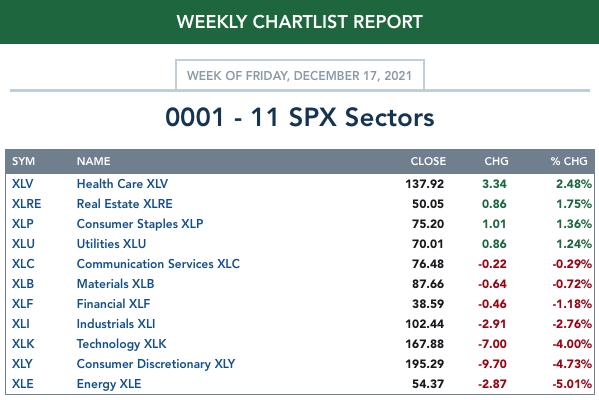Click the CHG column header
Image resolution: width=599 pixels, height=400 pixels.
pos(496,161)
